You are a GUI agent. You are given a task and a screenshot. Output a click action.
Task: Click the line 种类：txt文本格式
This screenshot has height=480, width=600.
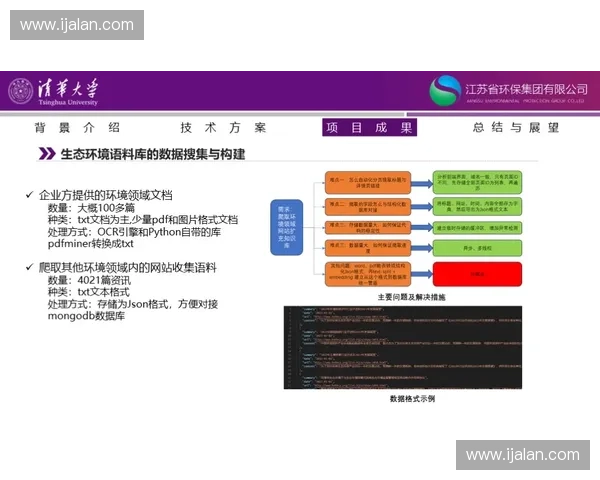(89, 292)
